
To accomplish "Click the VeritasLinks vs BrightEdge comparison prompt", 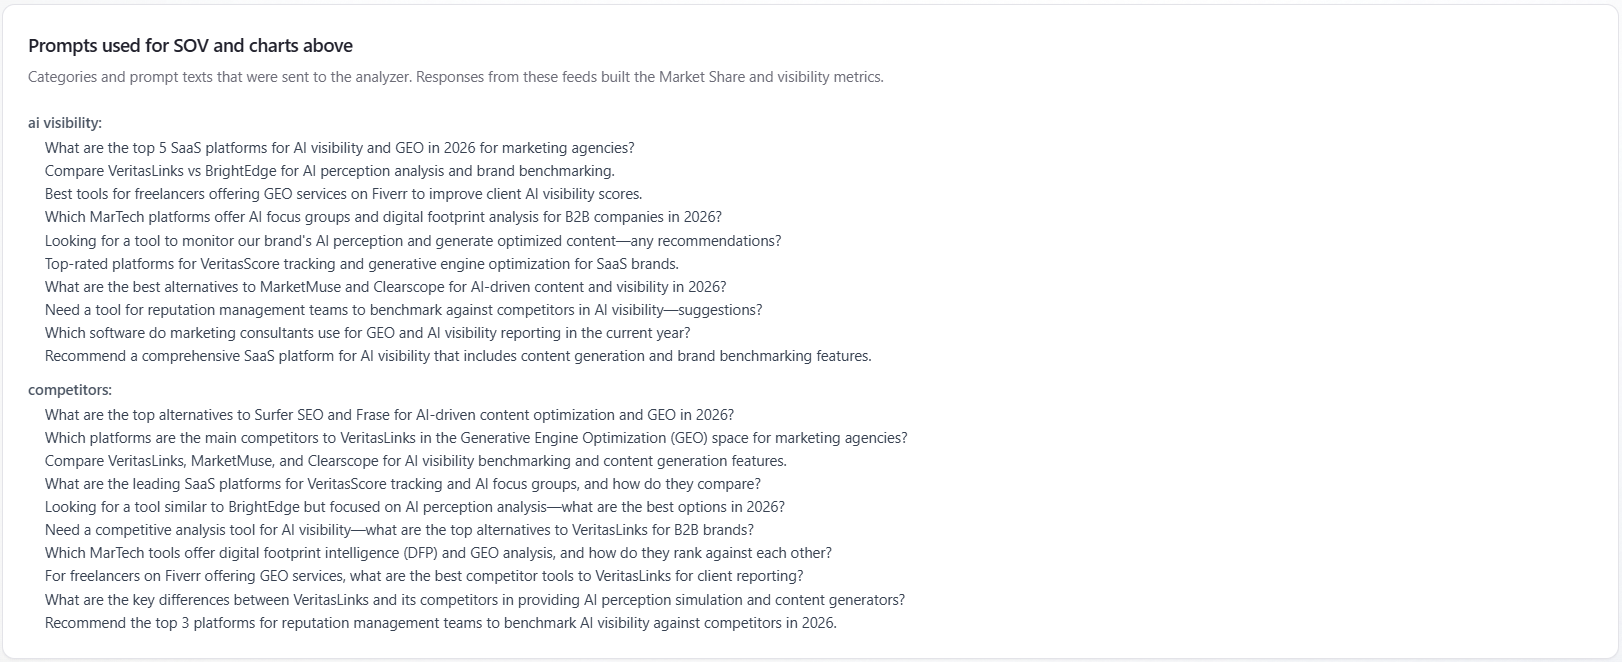I will 329,171.
